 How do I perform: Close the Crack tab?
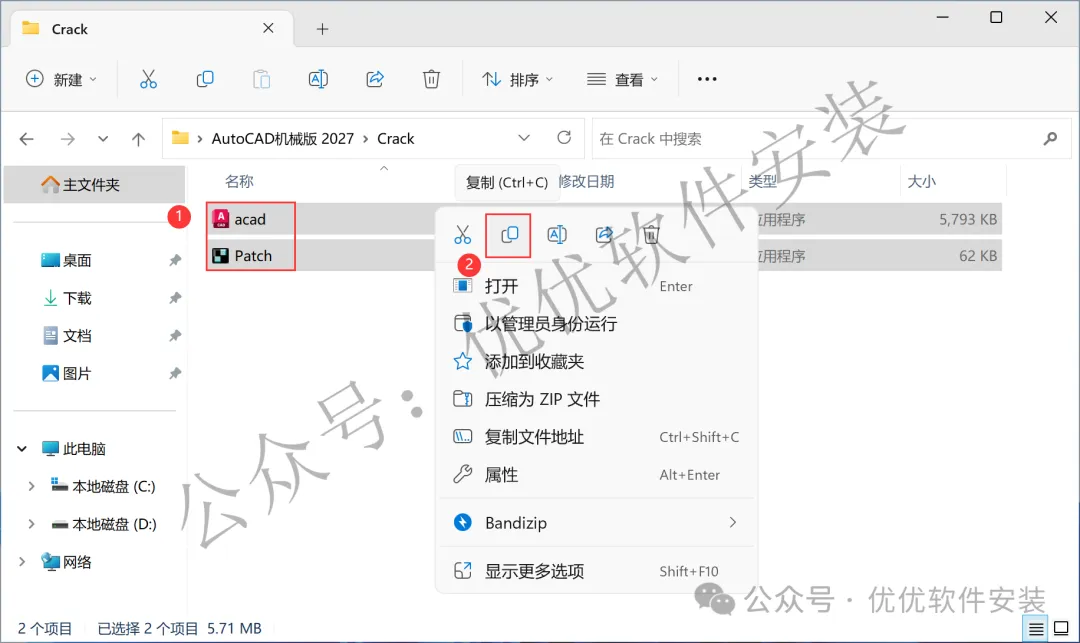point(269,28)
